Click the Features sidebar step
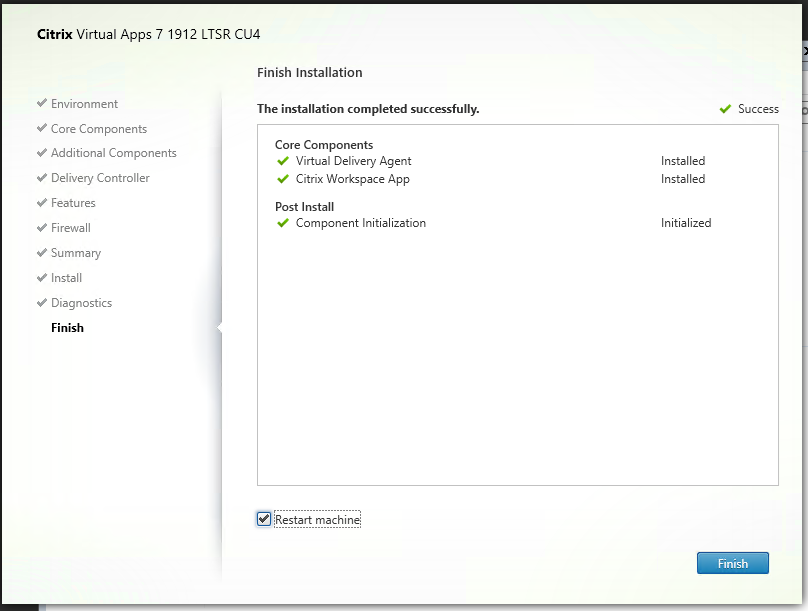The height and width of the screenshot is (611, 808). [x=73, y=203]
